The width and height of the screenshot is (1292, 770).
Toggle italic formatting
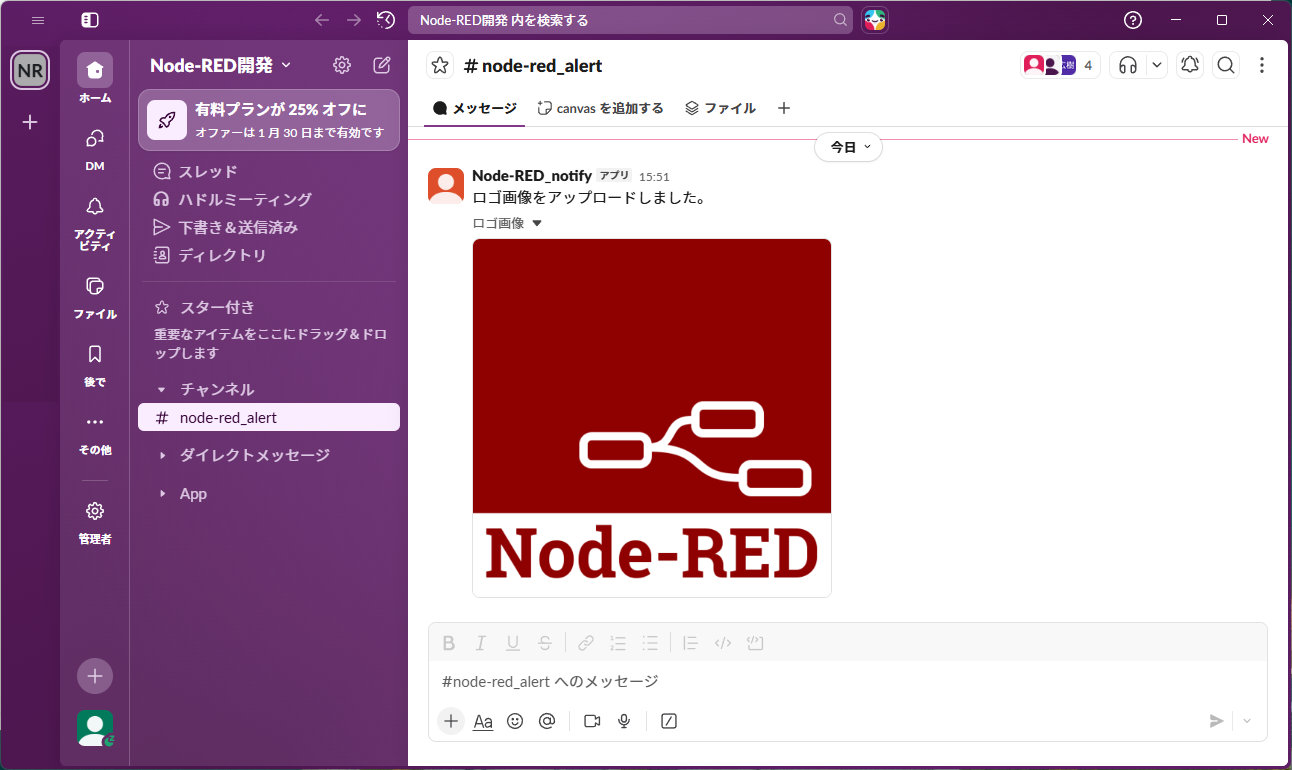481,643
